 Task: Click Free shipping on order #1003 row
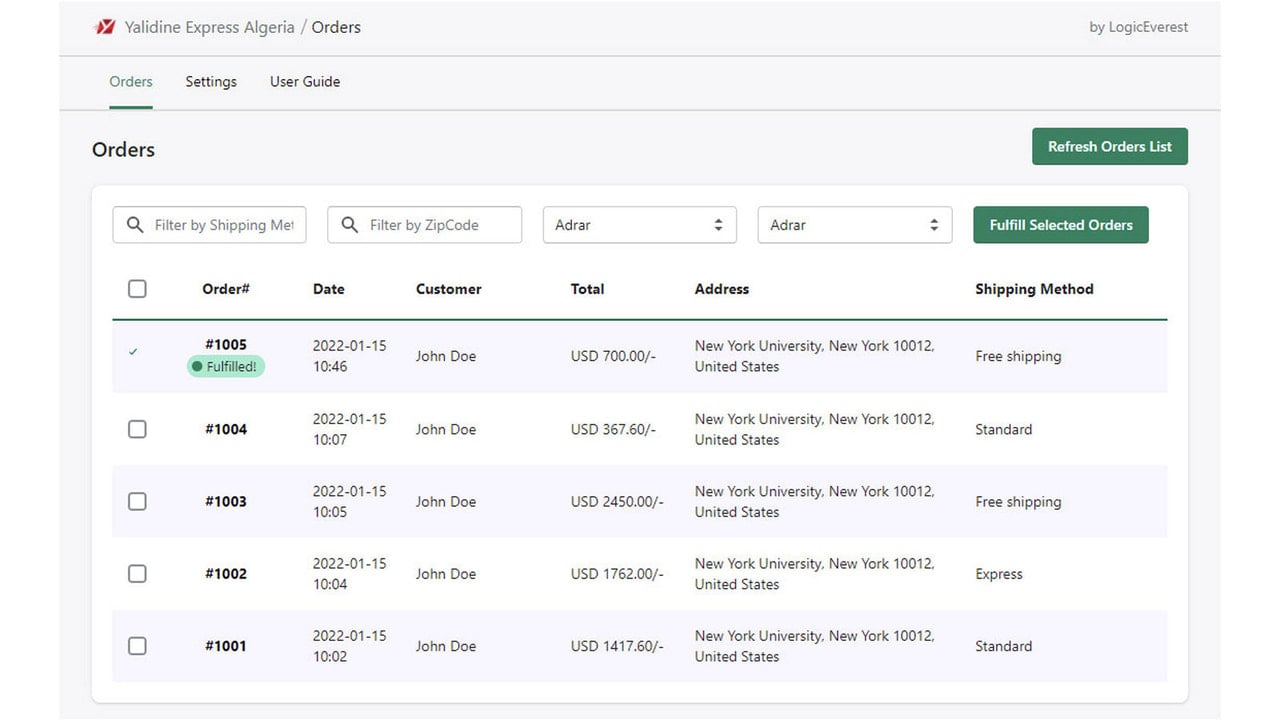click(x=1018, y=501)
